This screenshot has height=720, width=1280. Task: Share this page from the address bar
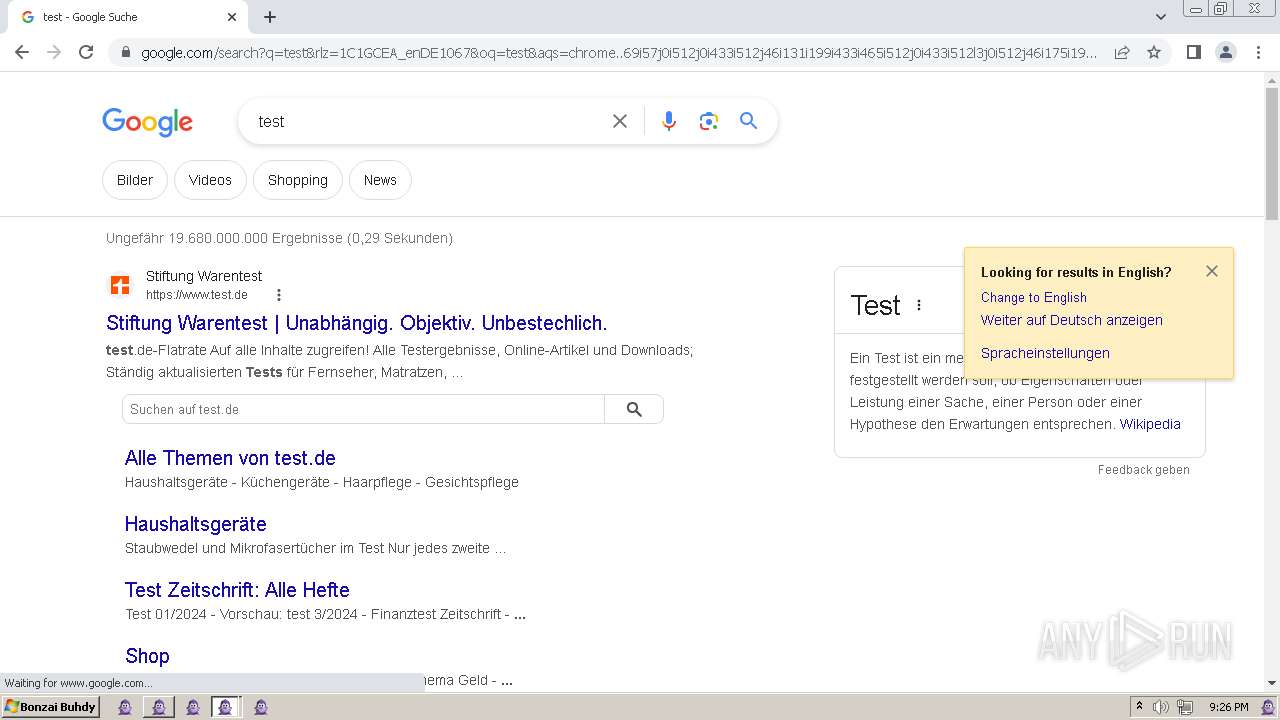point(1122,52)
